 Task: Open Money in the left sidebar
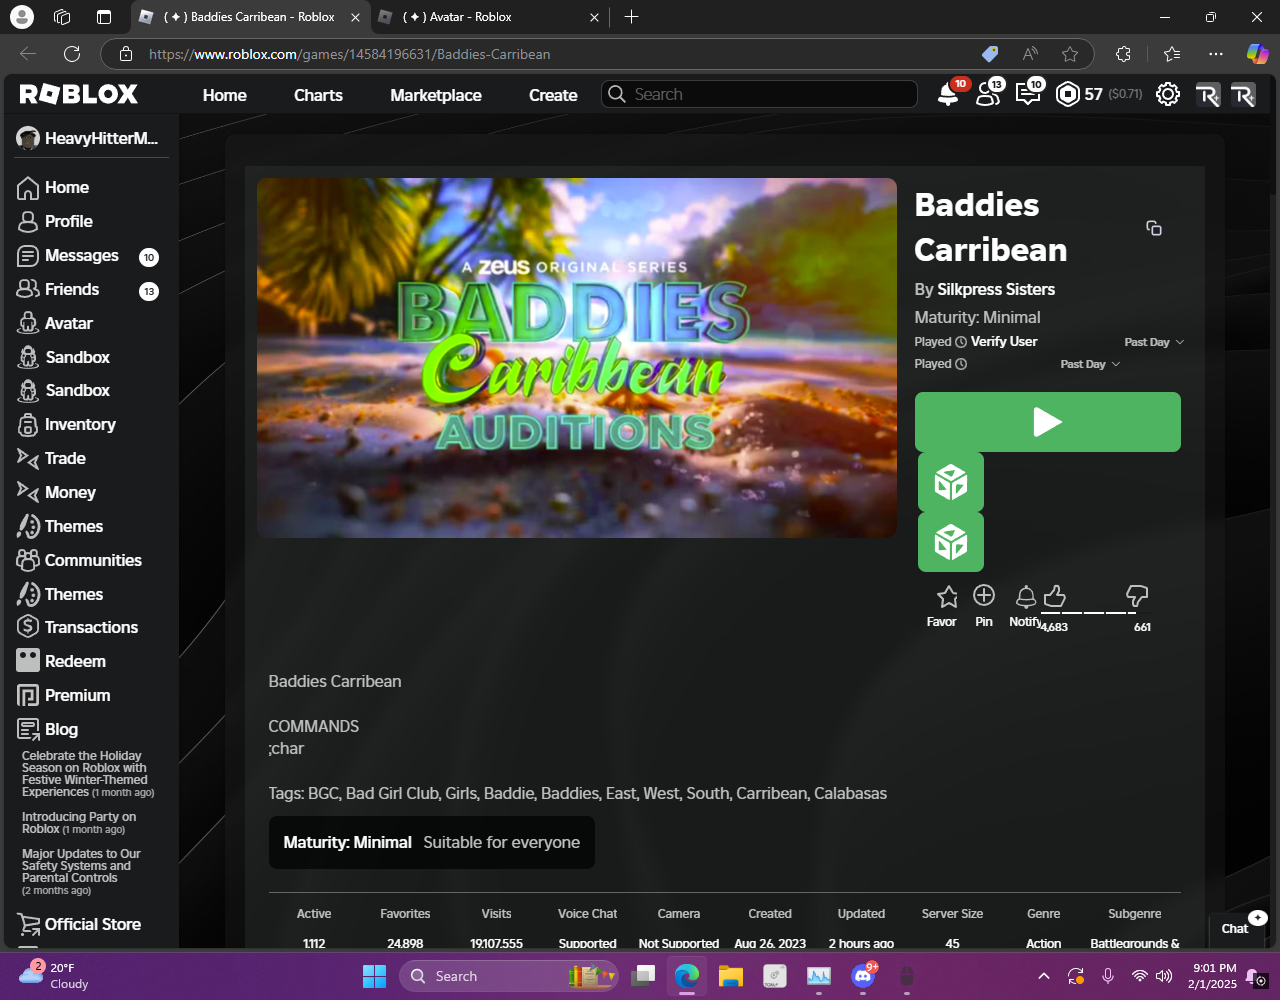[x=57, y=492]
